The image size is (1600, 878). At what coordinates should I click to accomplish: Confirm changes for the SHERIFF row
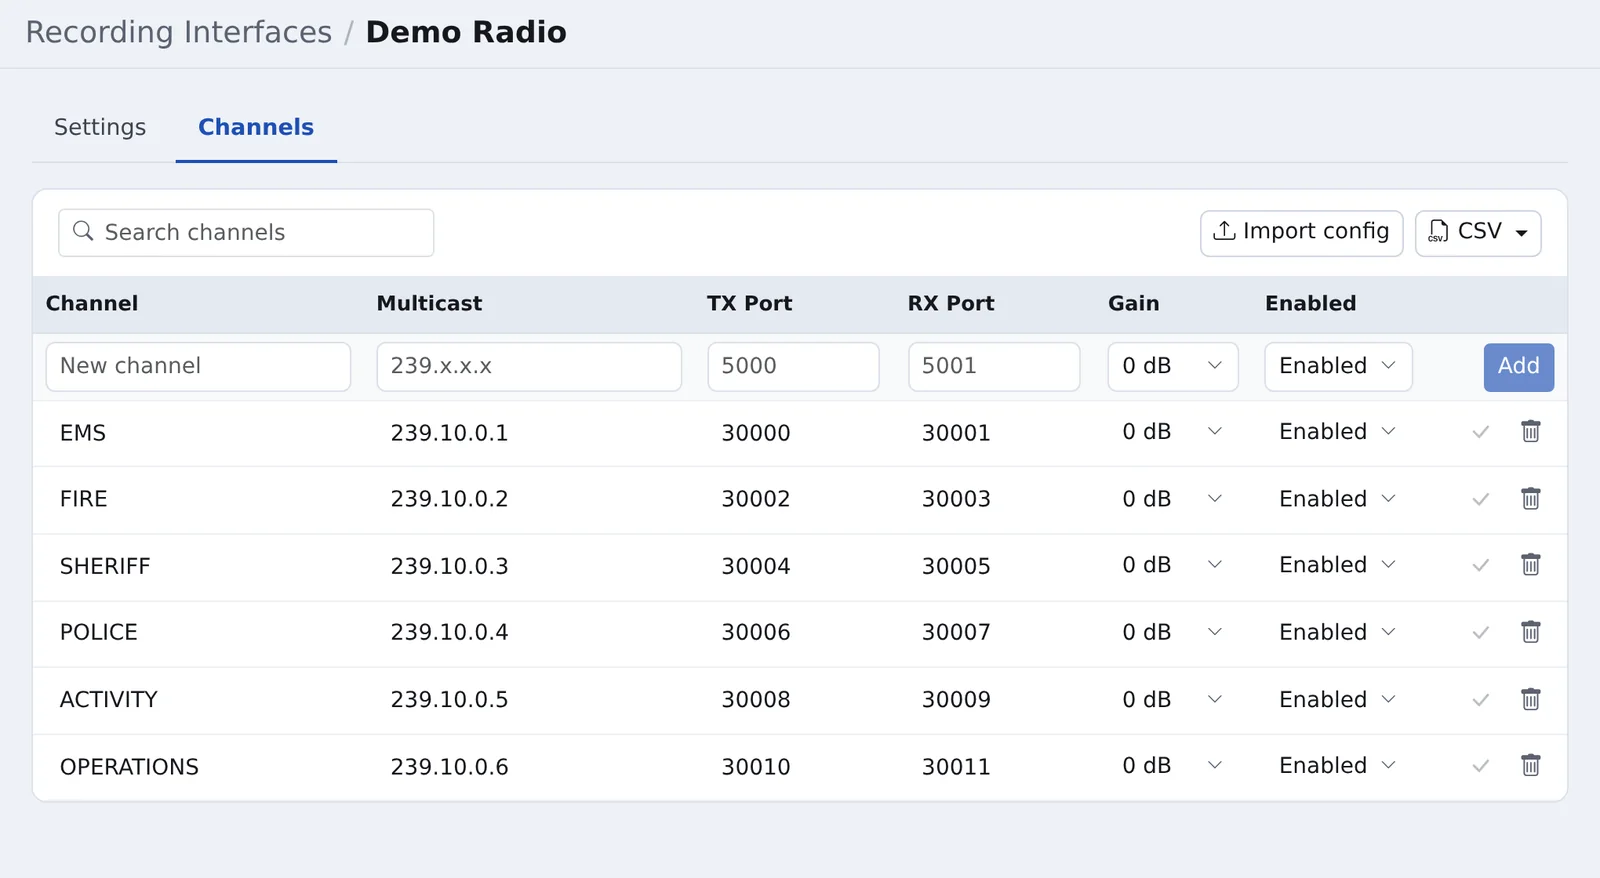click(x=1481, y=565)
